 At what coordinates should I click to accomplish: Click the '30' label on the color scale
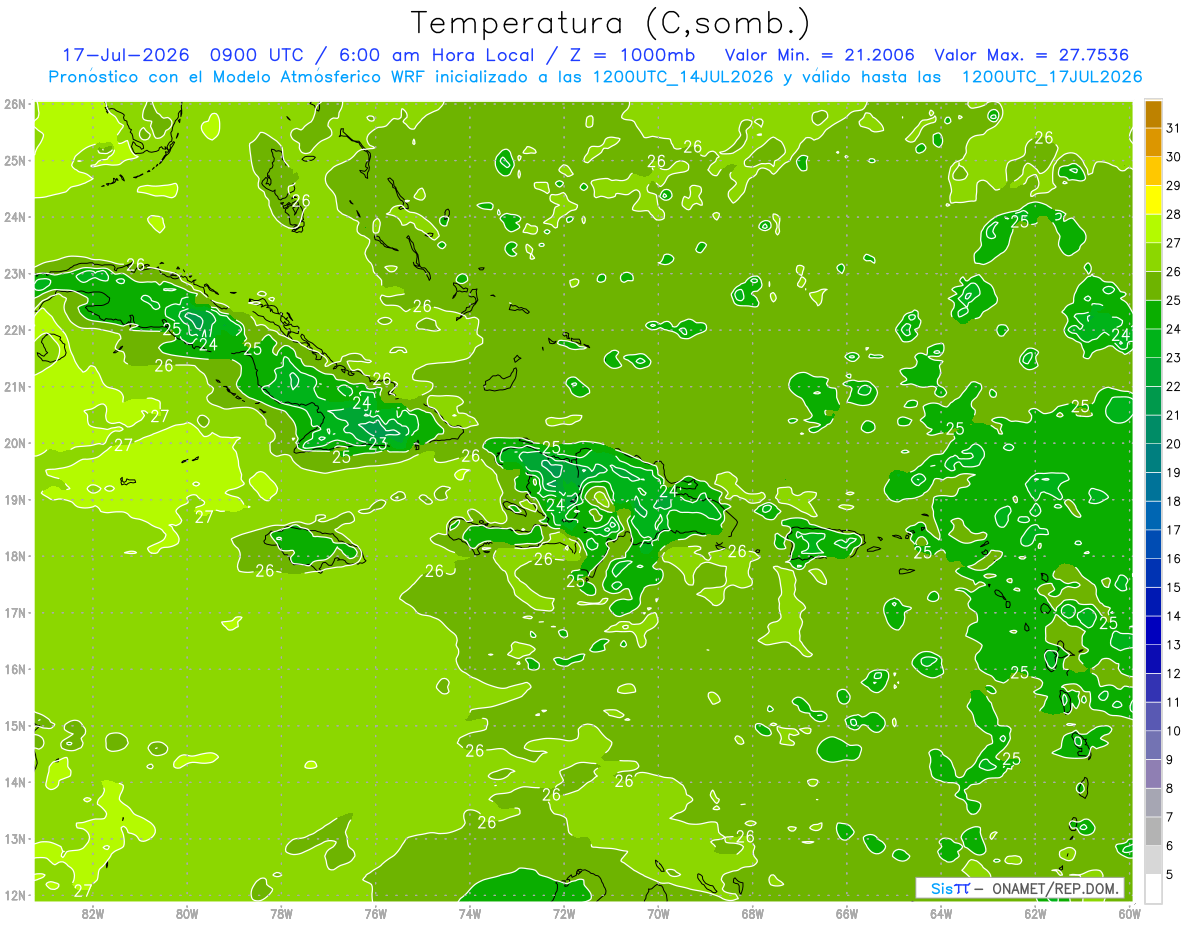(x=1173, y=157)
